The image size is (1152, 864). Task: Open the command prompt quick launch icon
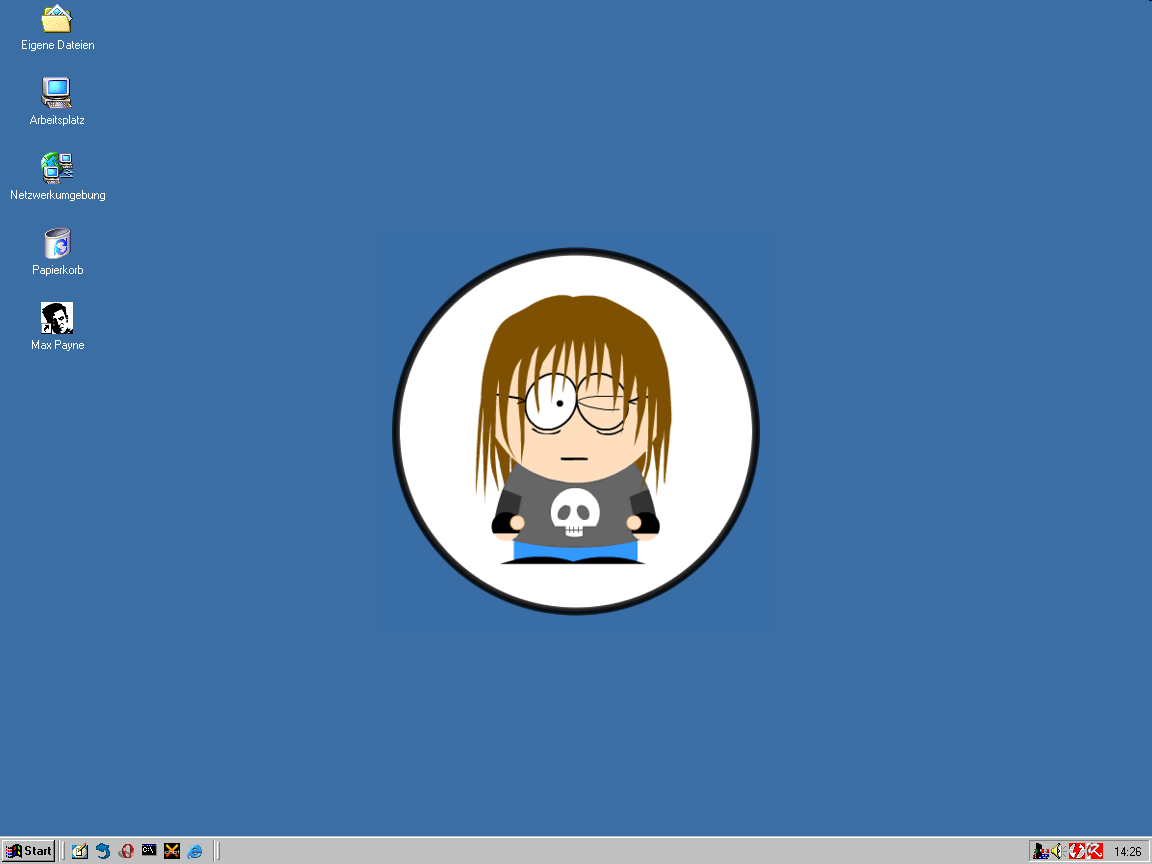[x=149, y=850]
